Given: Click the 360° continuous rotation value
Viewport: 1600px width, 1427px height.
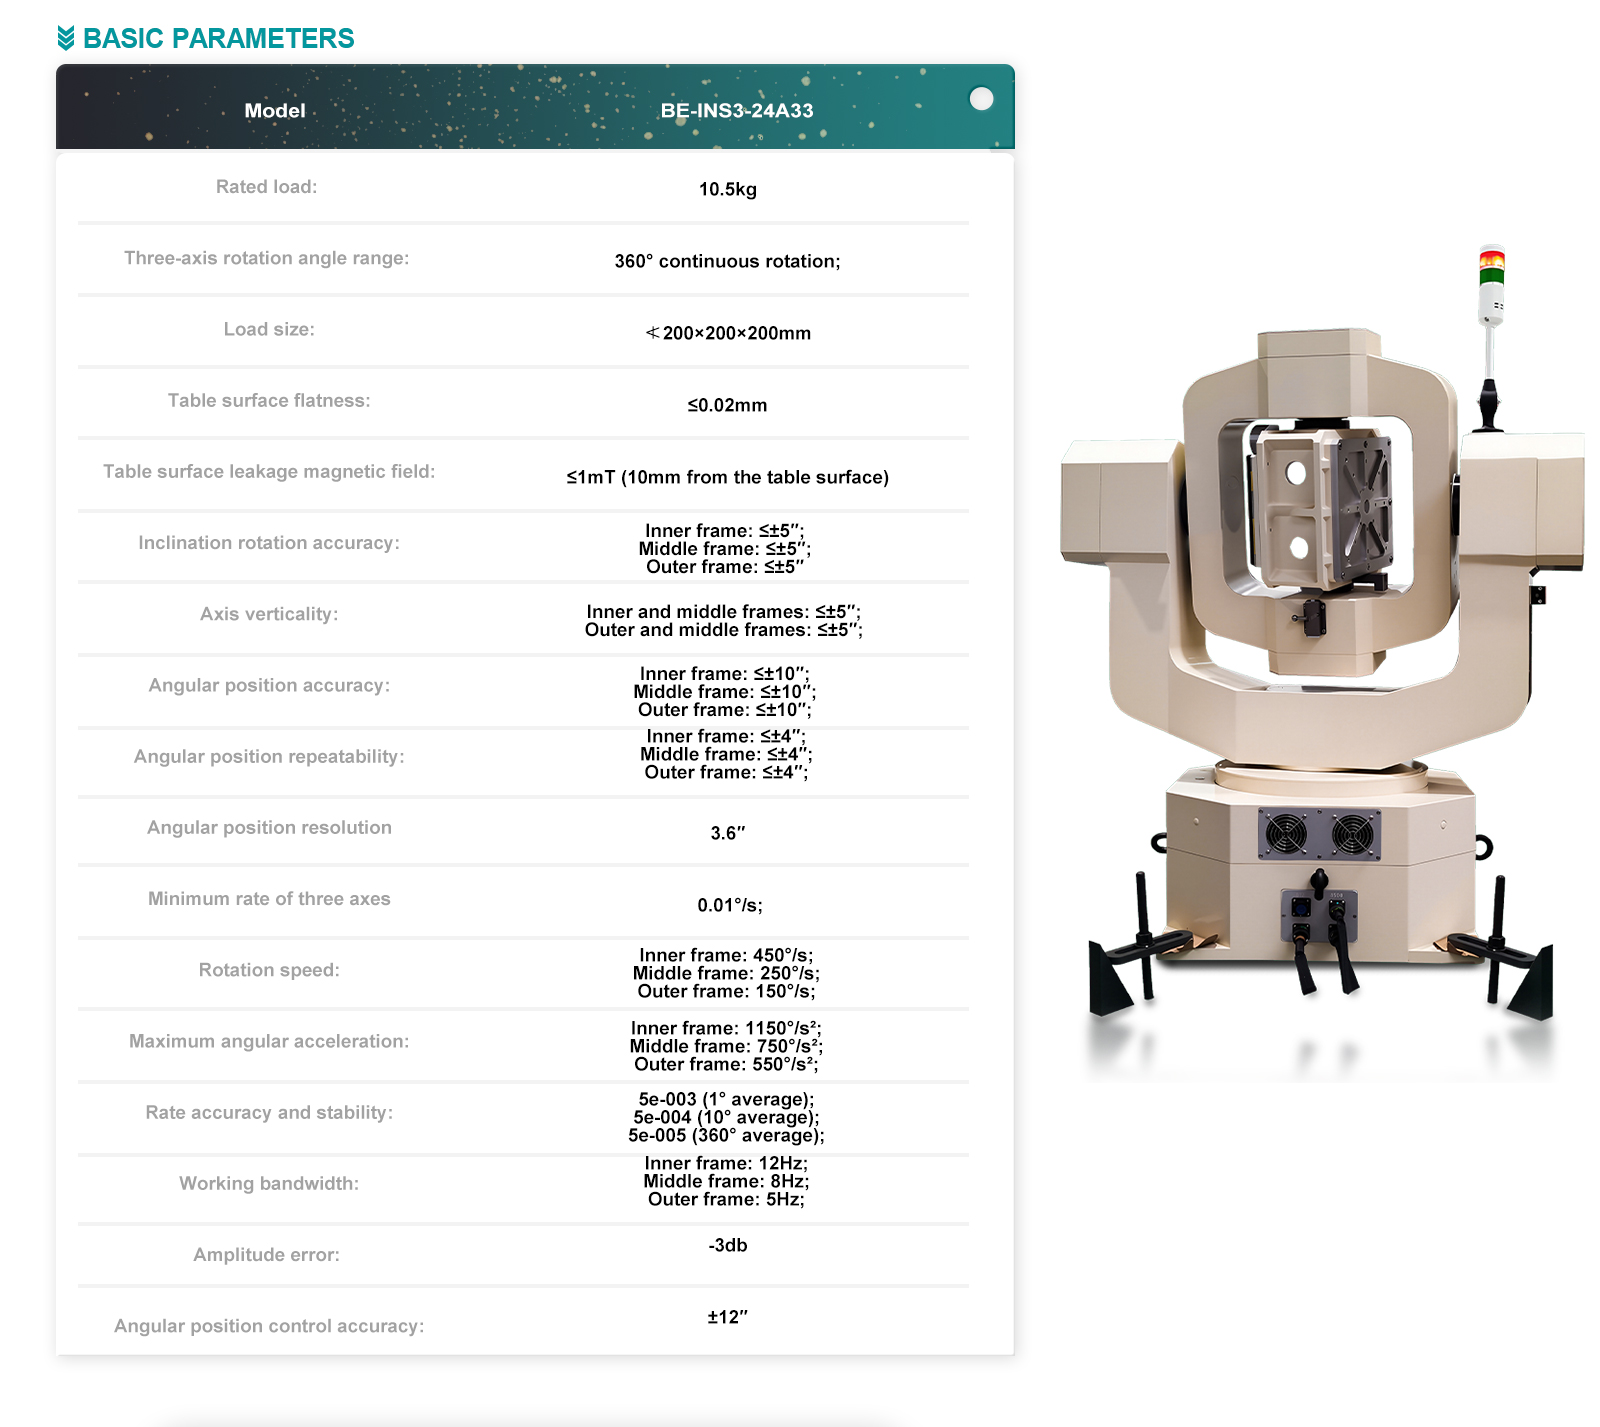Looking at the screenshot, I should (x=727, y=261).
